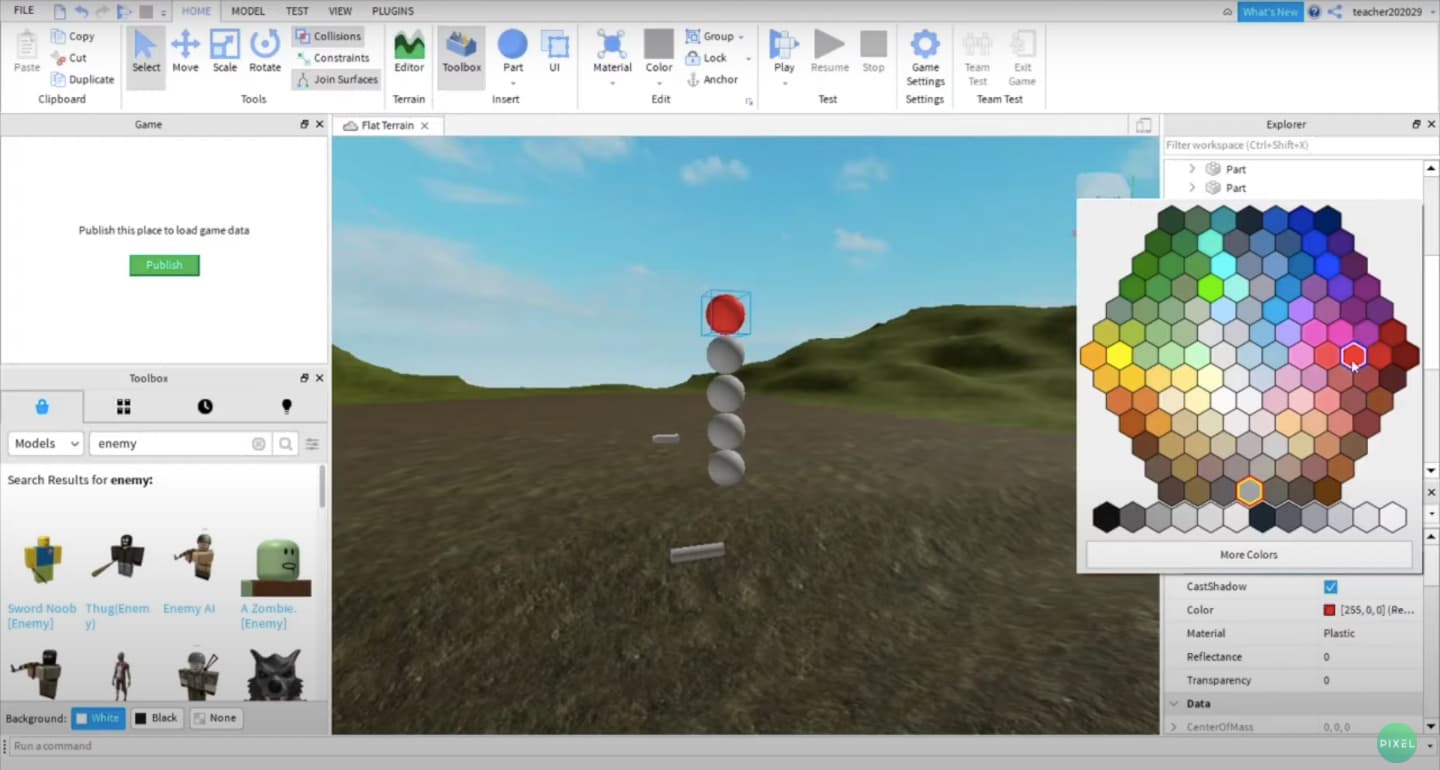The height and width of the screenshot is (770, 1440).
Task: Open the Toolbox Marketplace tab
Action: (42, 406)
